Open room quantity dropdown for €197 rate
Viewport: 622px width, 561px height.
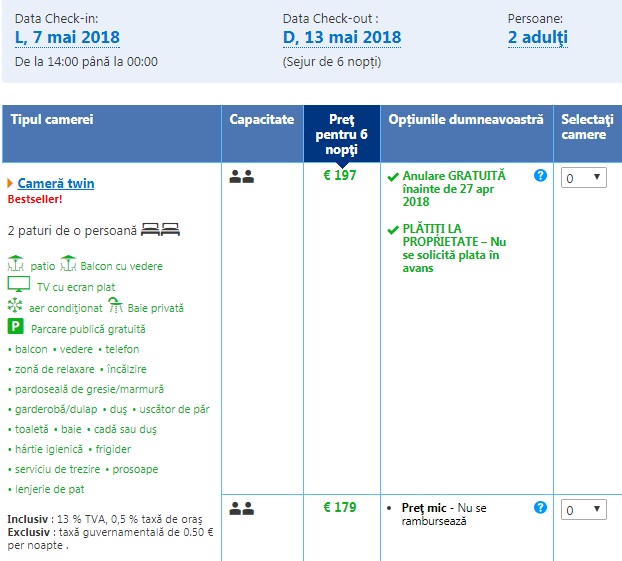pyautogui.click(x=584, y=177)
